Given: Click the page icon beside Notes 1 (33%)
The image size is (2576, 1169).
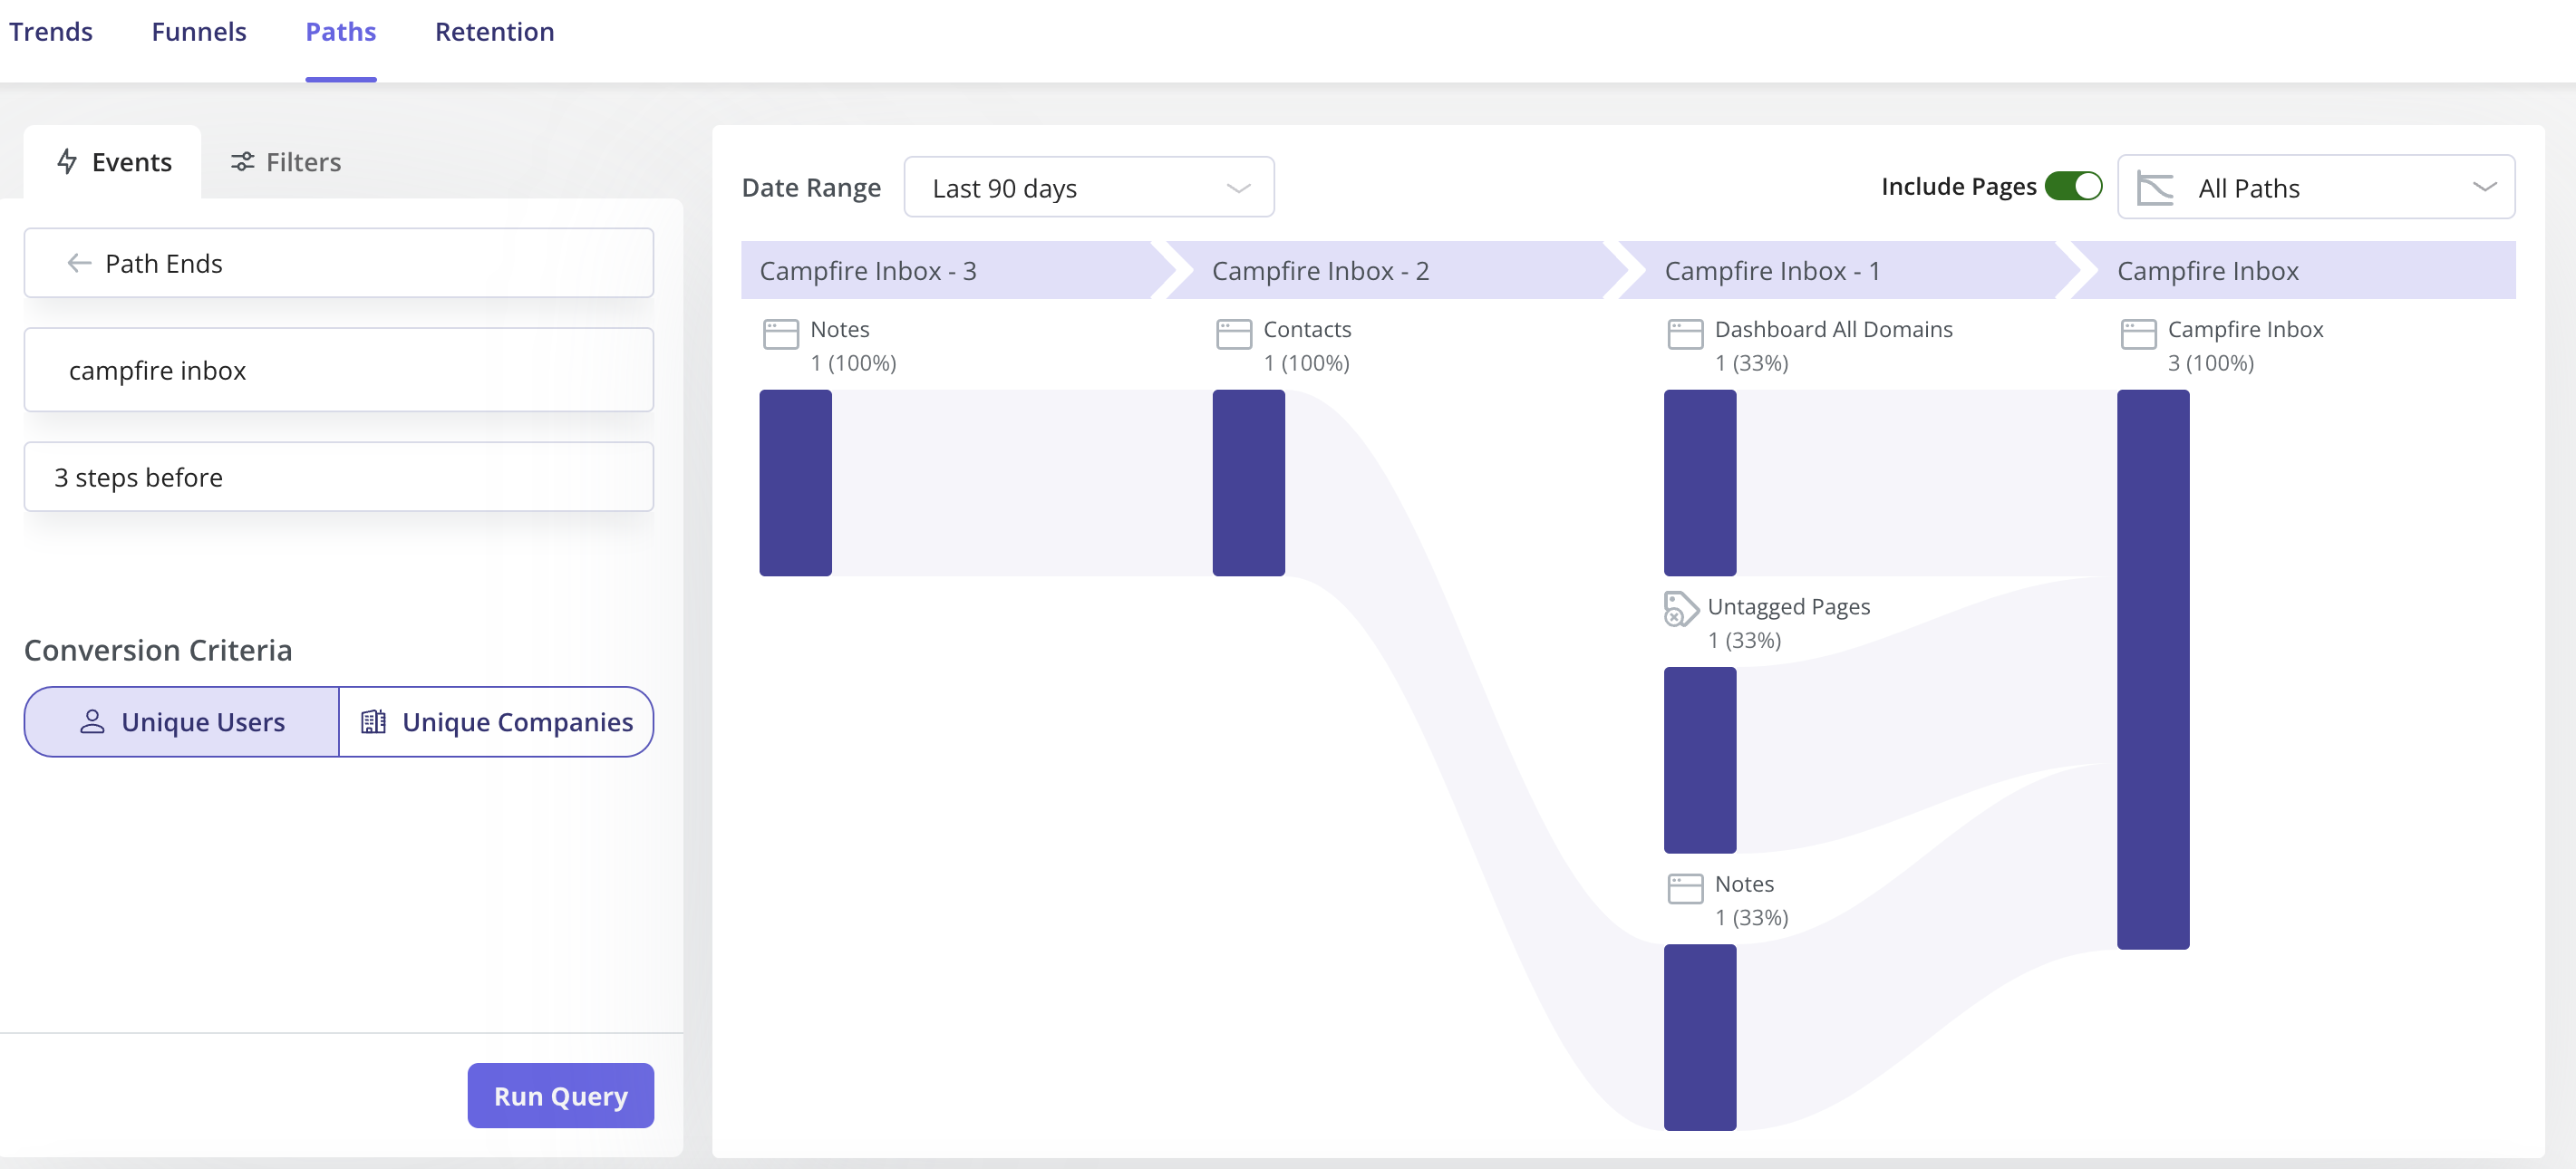Looking at the screenshot, I should [x=1686, y=889].
